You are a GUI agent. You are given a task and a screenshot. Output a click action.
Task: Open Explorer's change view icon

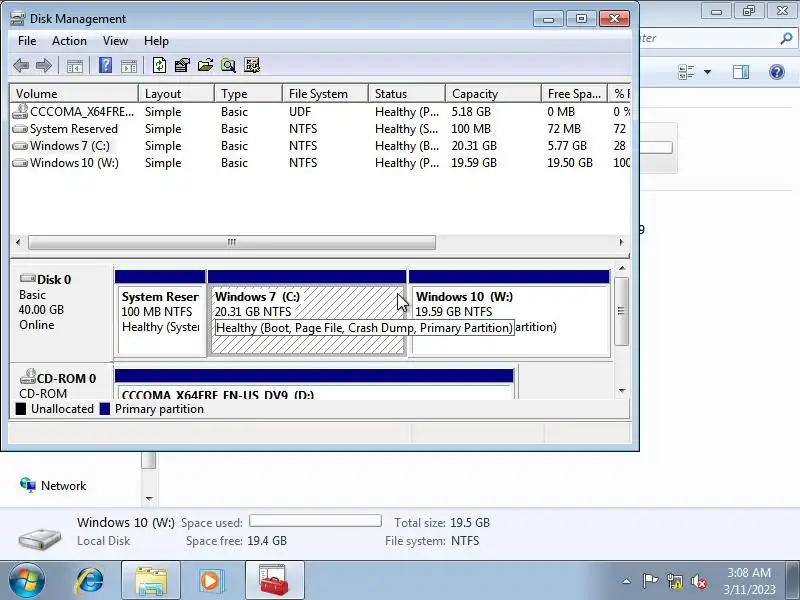[686, 72]
